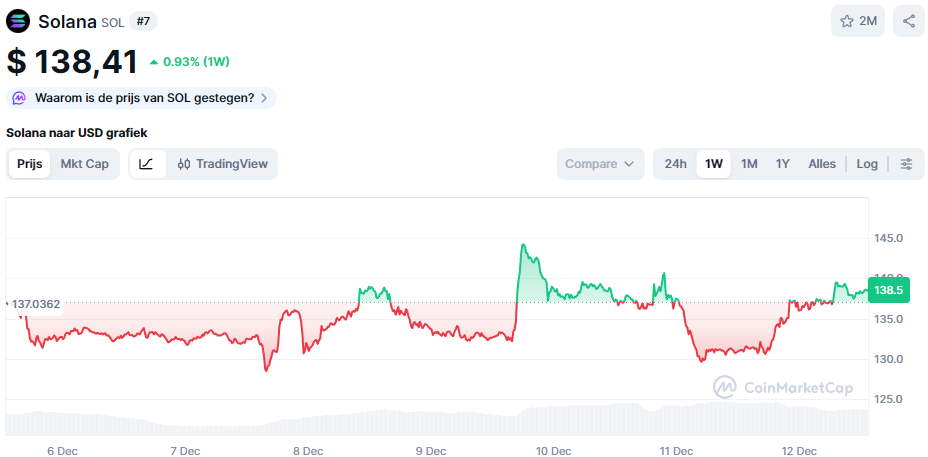Image resolution: width=928 pixels, height=457 pixels.
Task: Open the share icon button
Action: pyautogui.click(x=909, y=21)
